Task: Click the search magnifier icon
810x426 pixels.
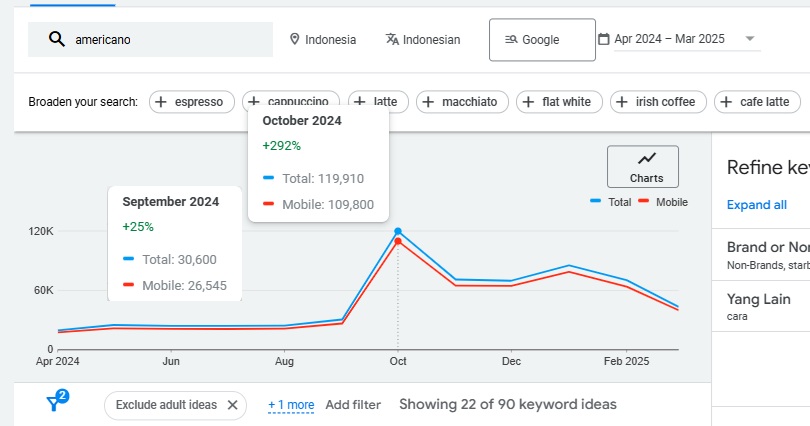Action: click(55, 40)
